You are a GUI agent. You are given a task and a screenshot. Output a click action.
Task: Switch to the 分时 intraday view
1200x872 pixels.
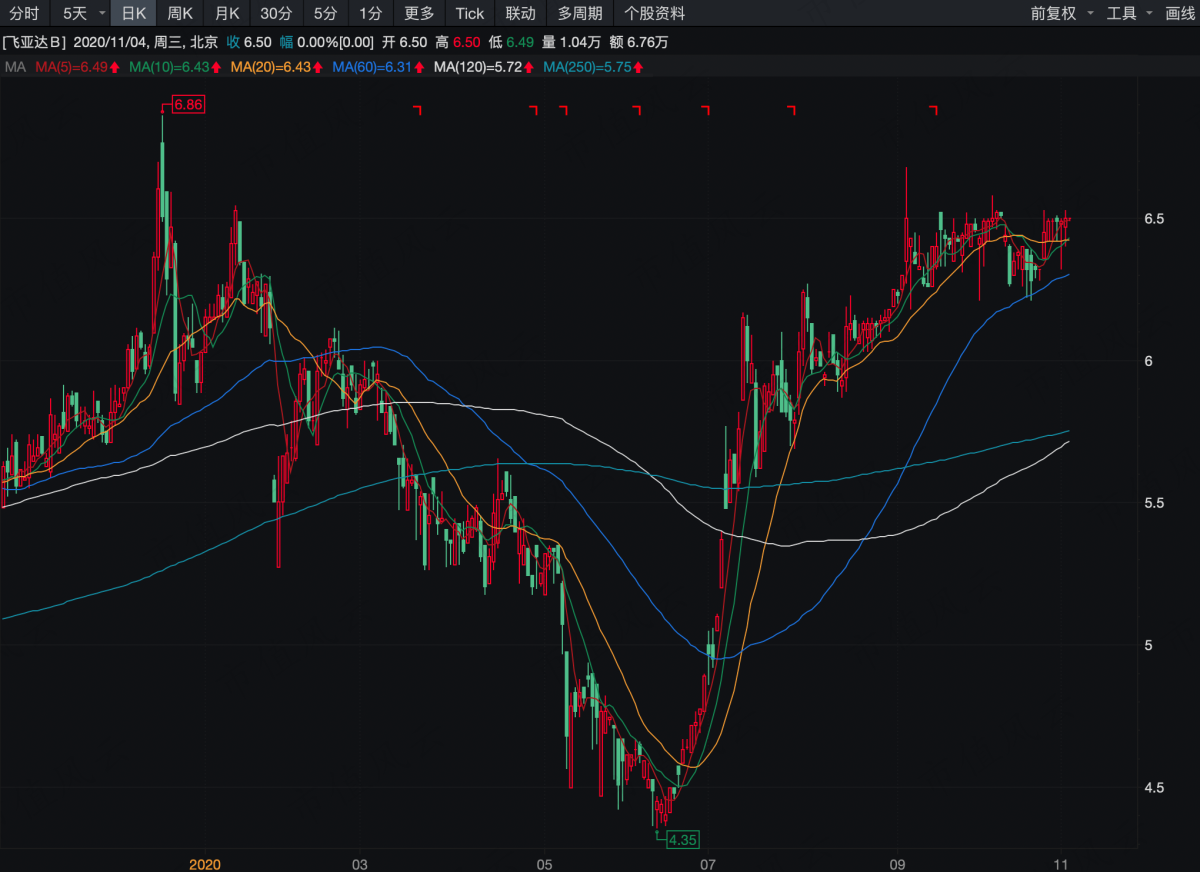[24, 13]
